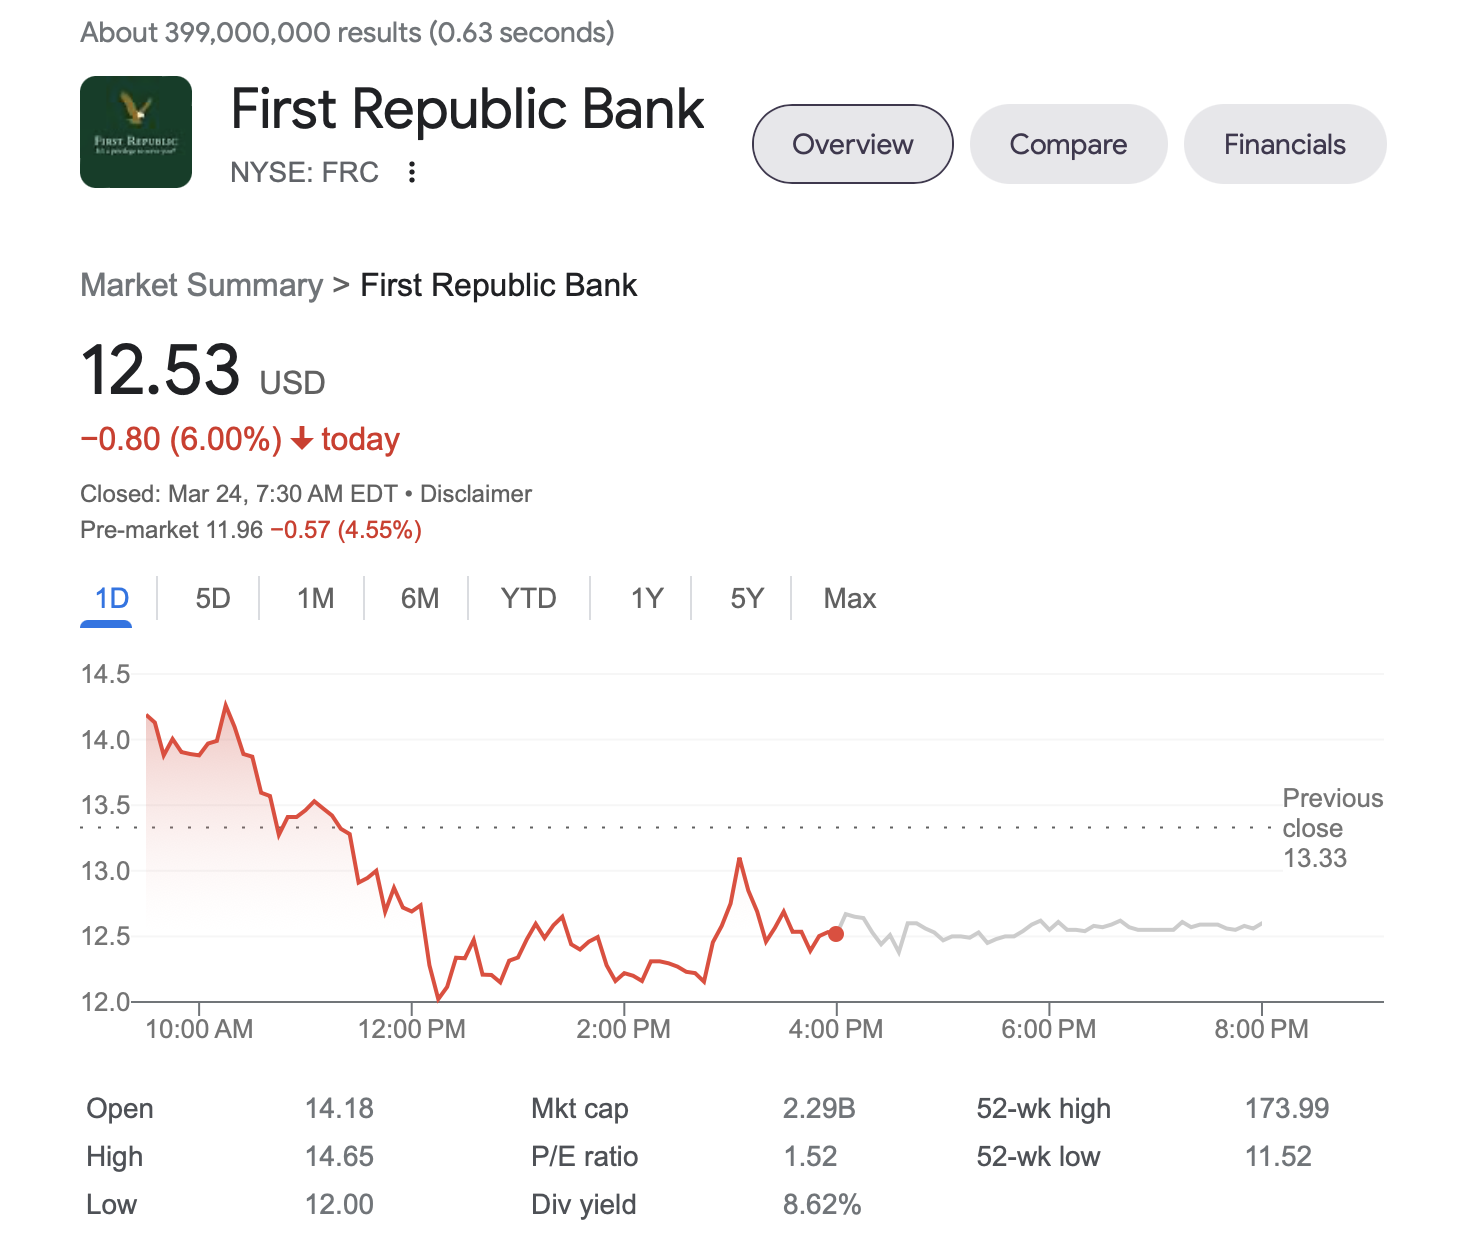The height and width of the screenshot is (1250, 1466).
Task: Click the 13.0 y-axis label
Action: [x=106, y=871]
